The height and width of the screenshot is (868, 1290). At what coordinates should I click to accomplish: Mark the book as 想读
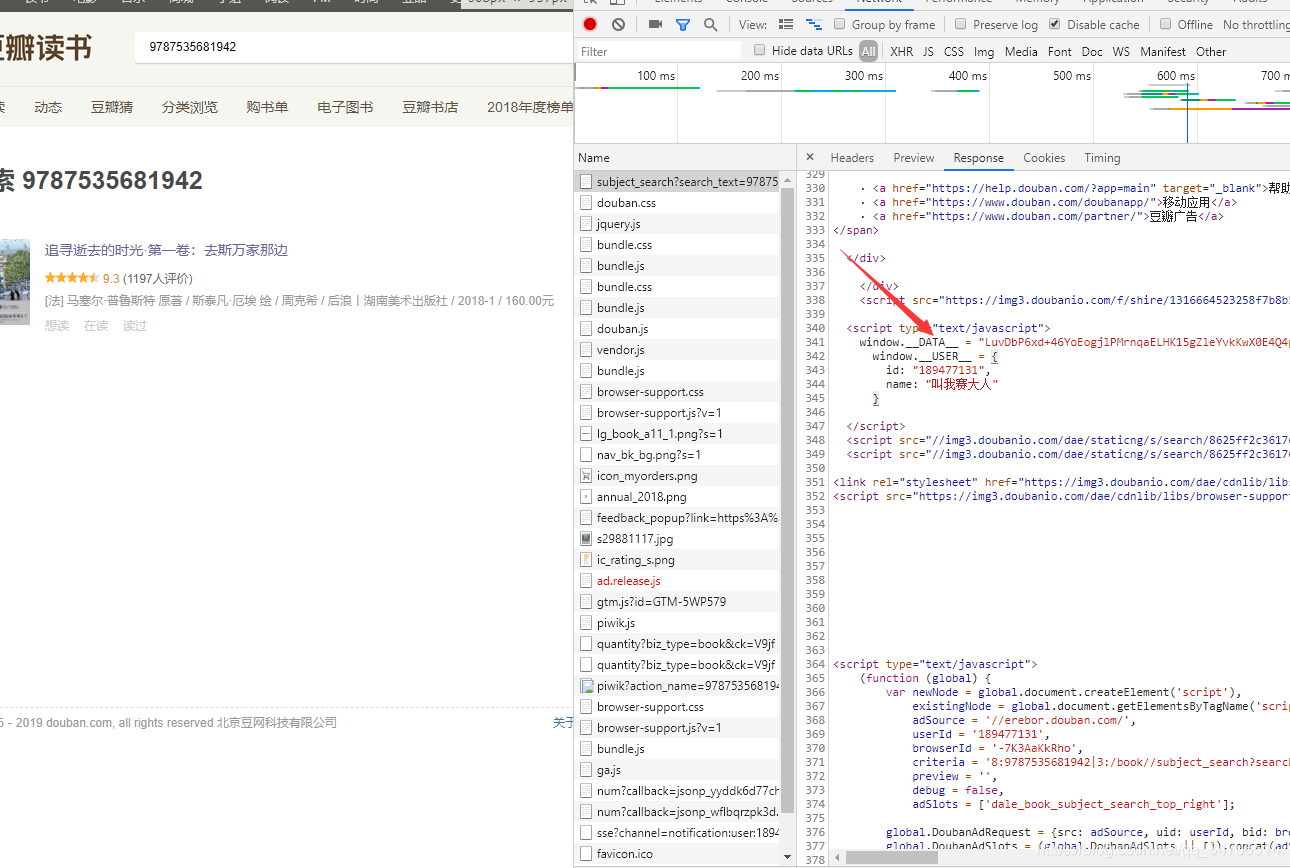pos(57,325)
